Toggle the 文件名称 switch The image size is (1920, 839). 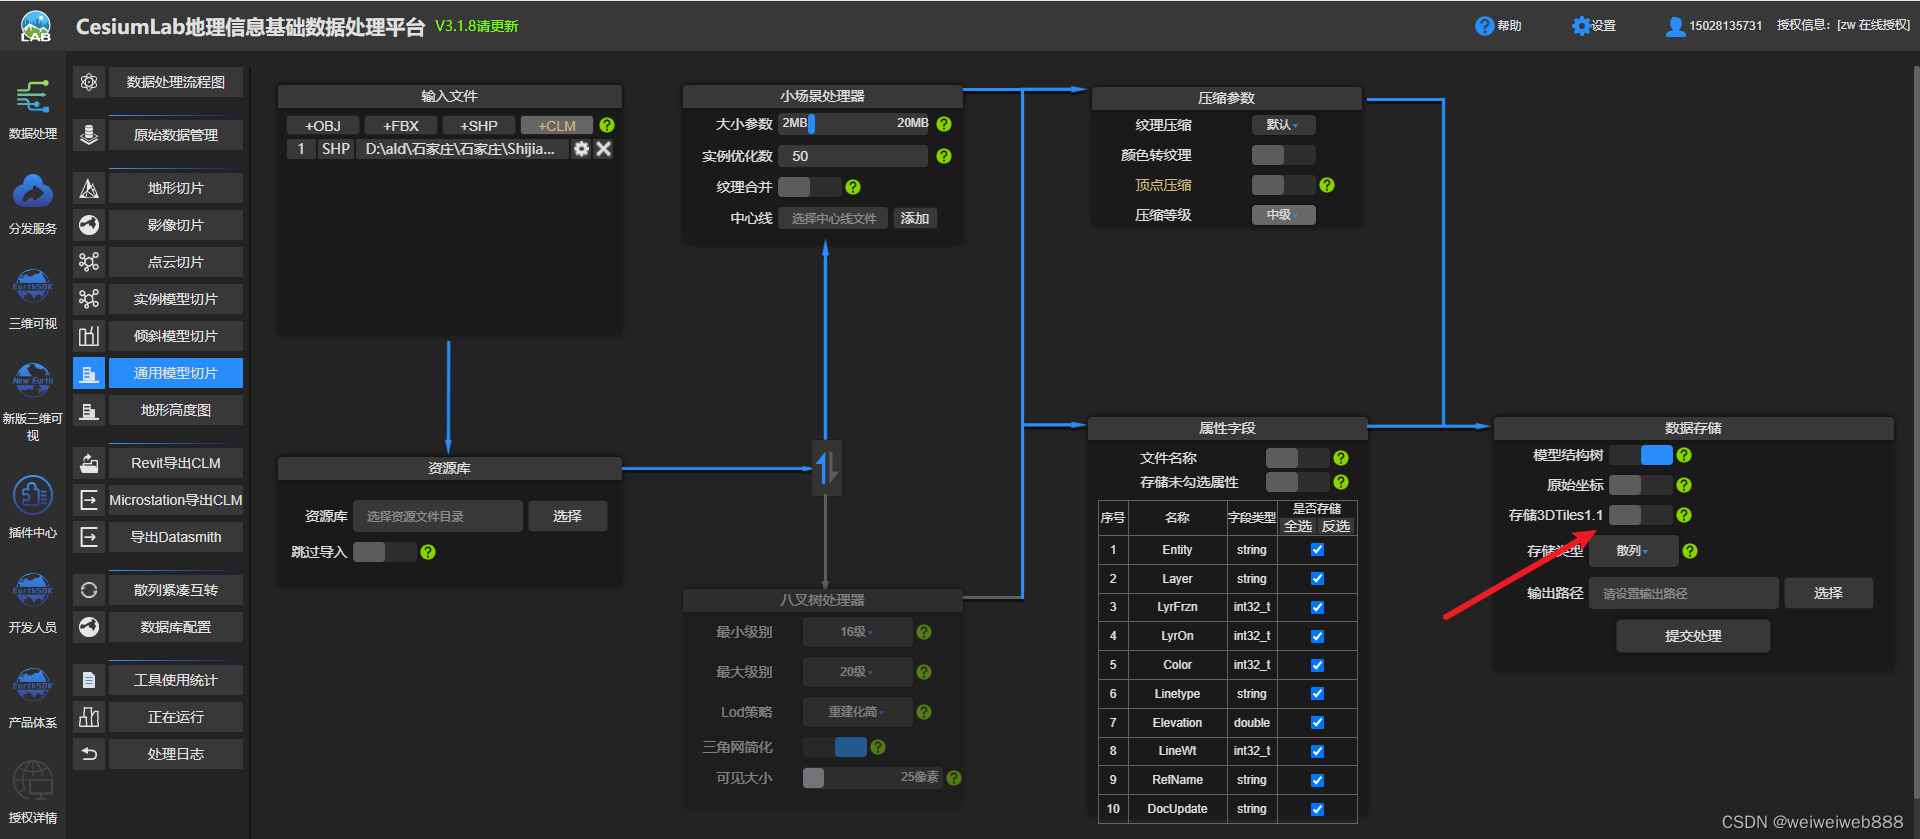[1298, 458]
